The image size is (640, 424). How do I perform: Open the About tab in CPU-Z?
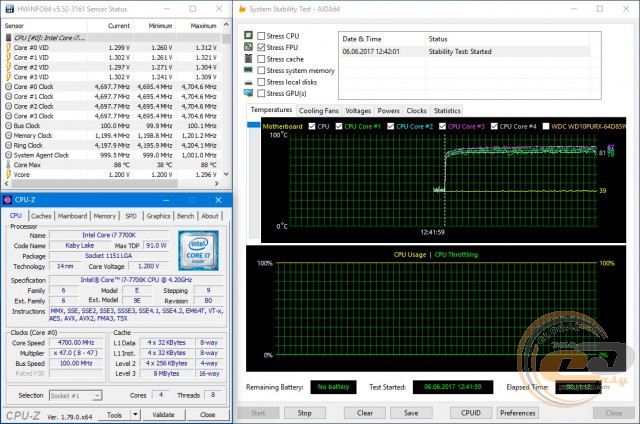coord(210,216)
